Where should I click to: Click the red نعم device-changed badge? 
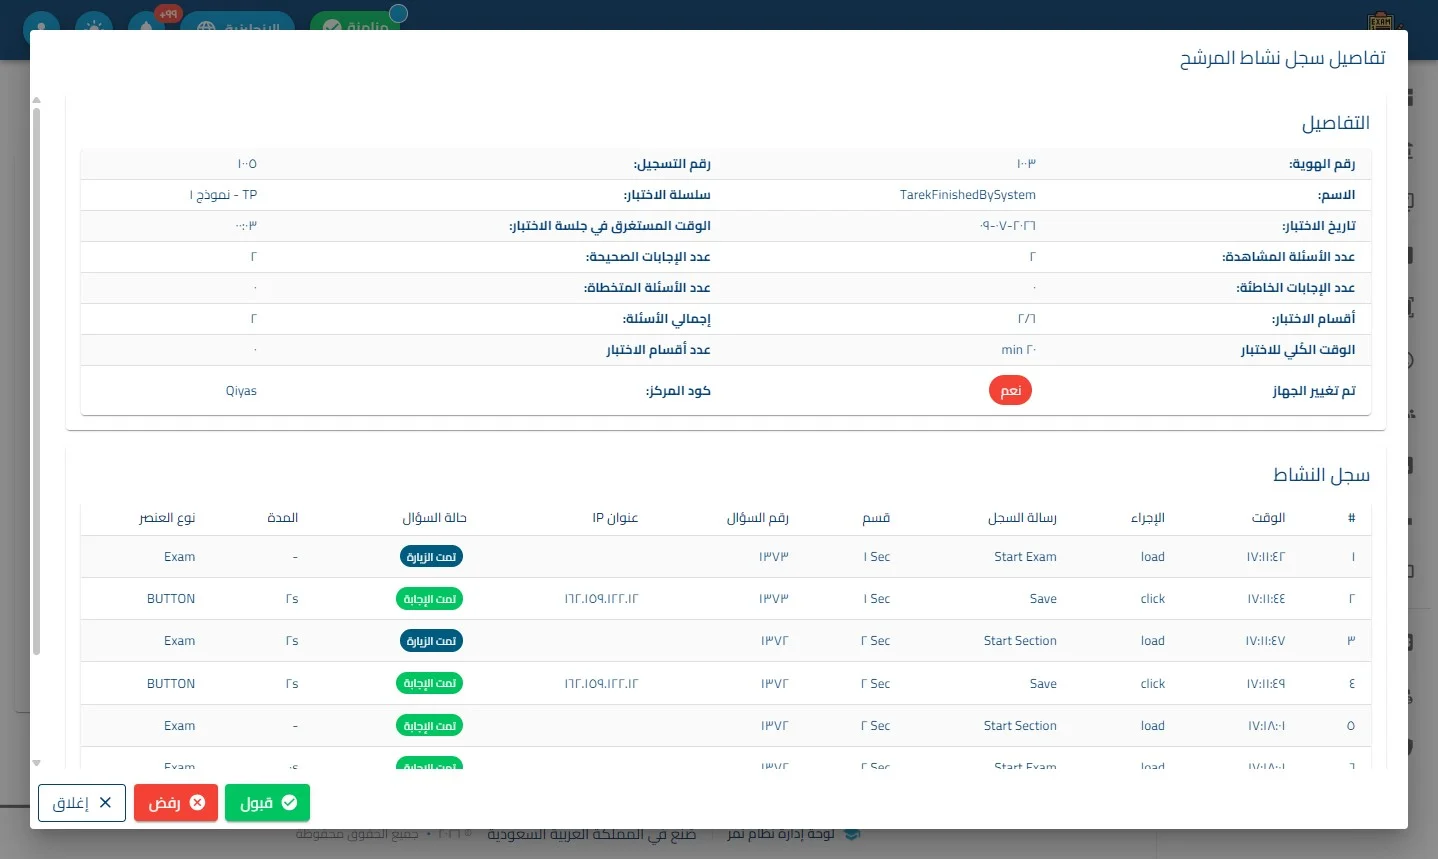[x=1010, y=390]
